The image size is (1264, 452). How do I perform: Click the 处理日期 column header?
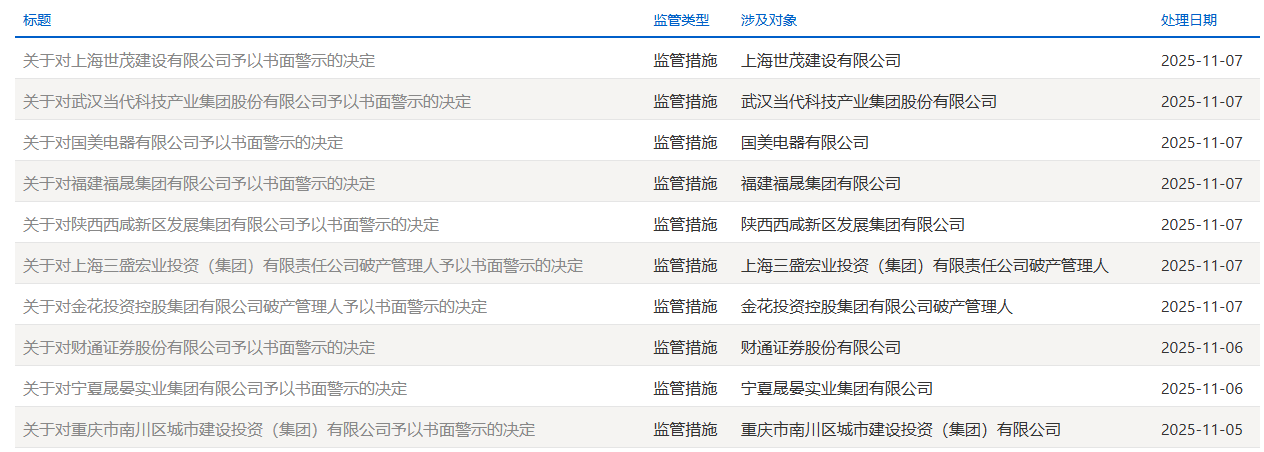(x=1189, y=20)
